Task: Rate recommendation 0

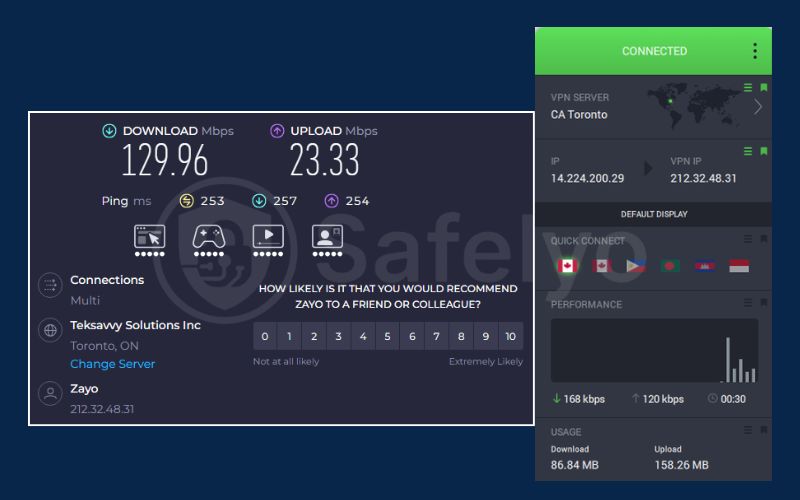Action: (x=265, y=336)
